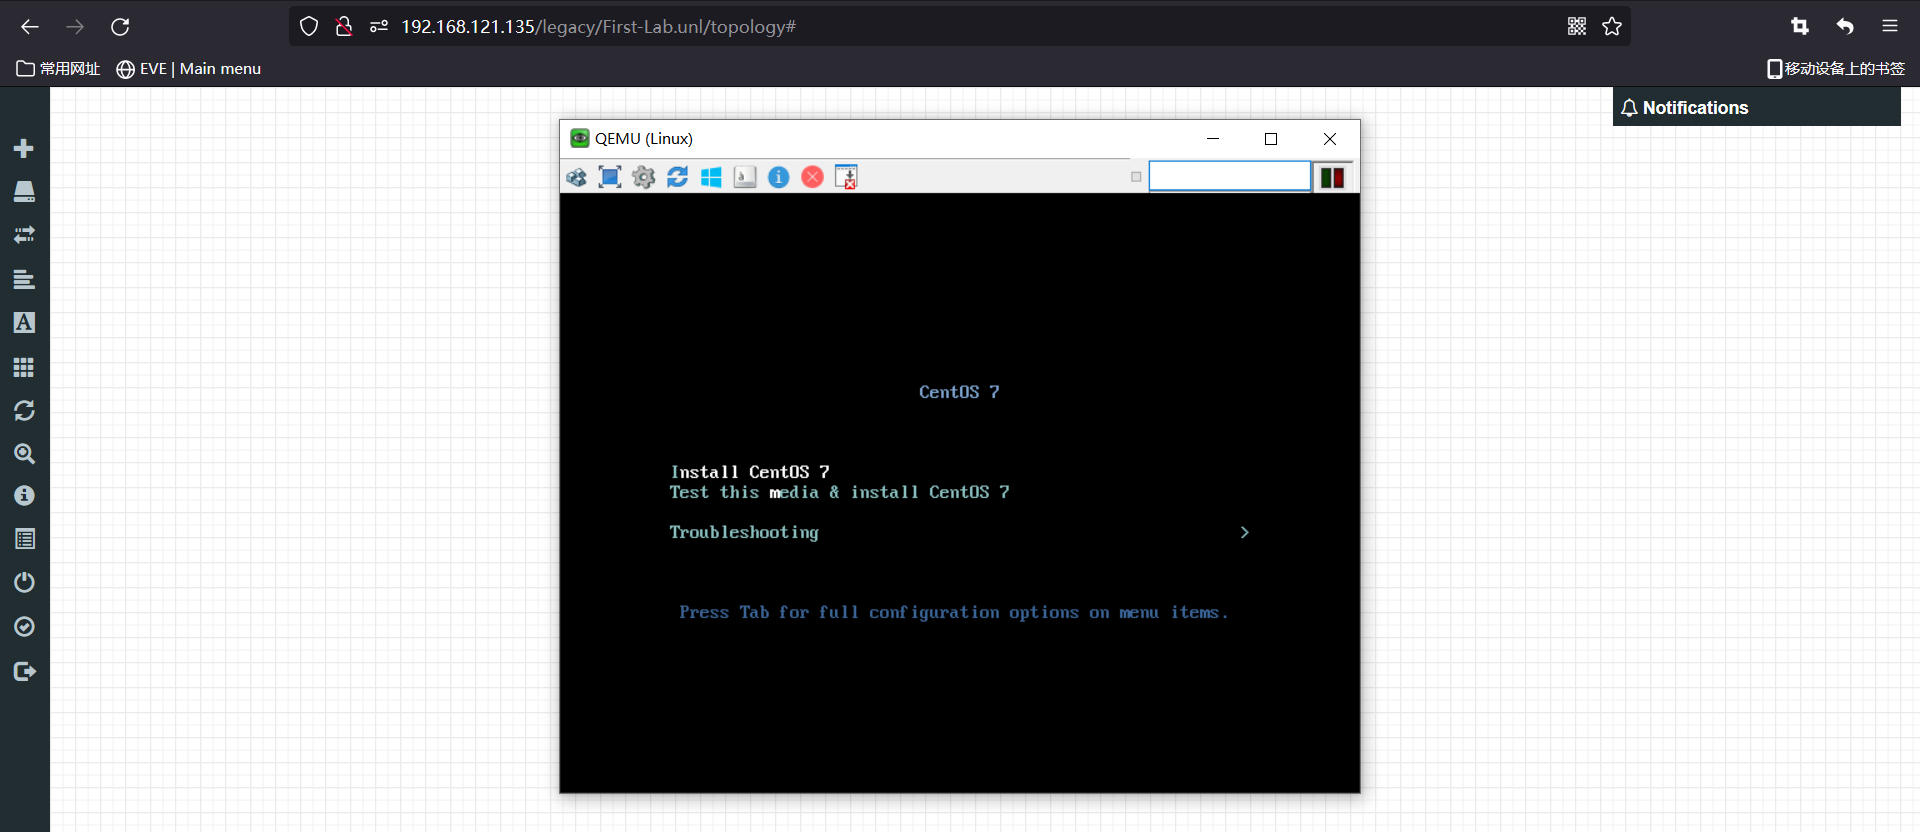
Task: Open the status info icon in sidebar
Action: point(24,496)
